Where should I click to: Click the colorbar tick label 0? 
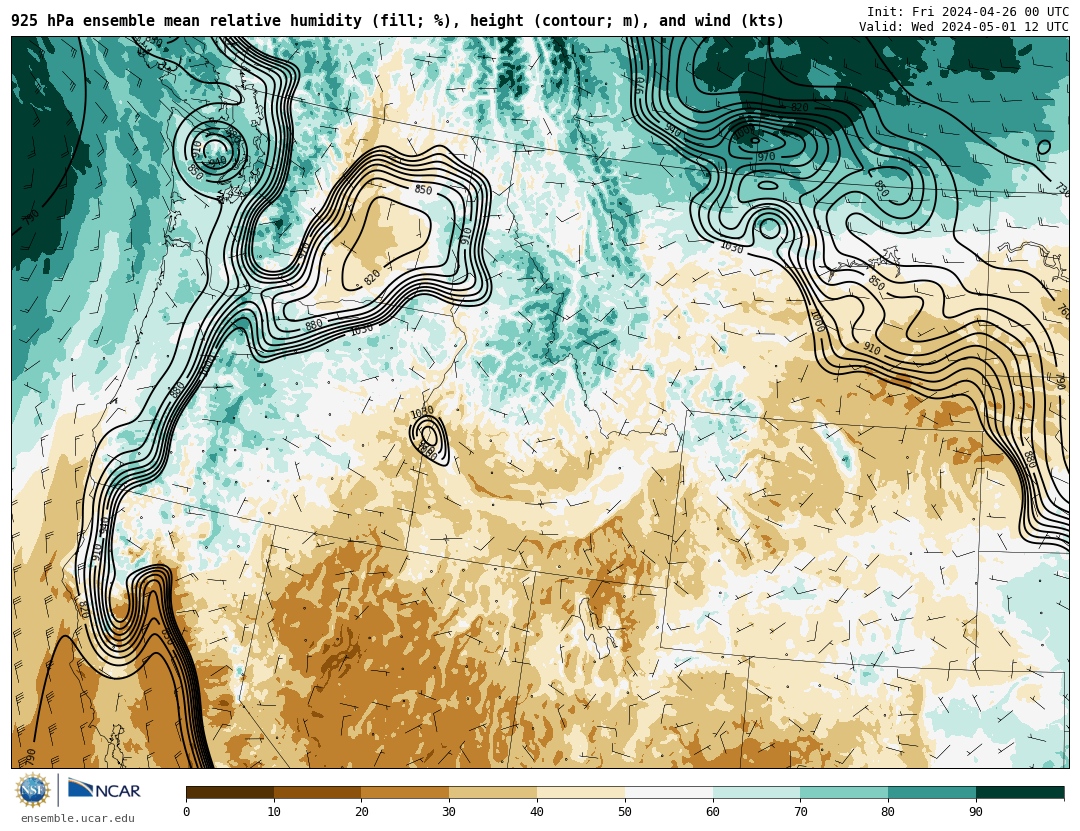pyautogui.click(x=187, y=812)
